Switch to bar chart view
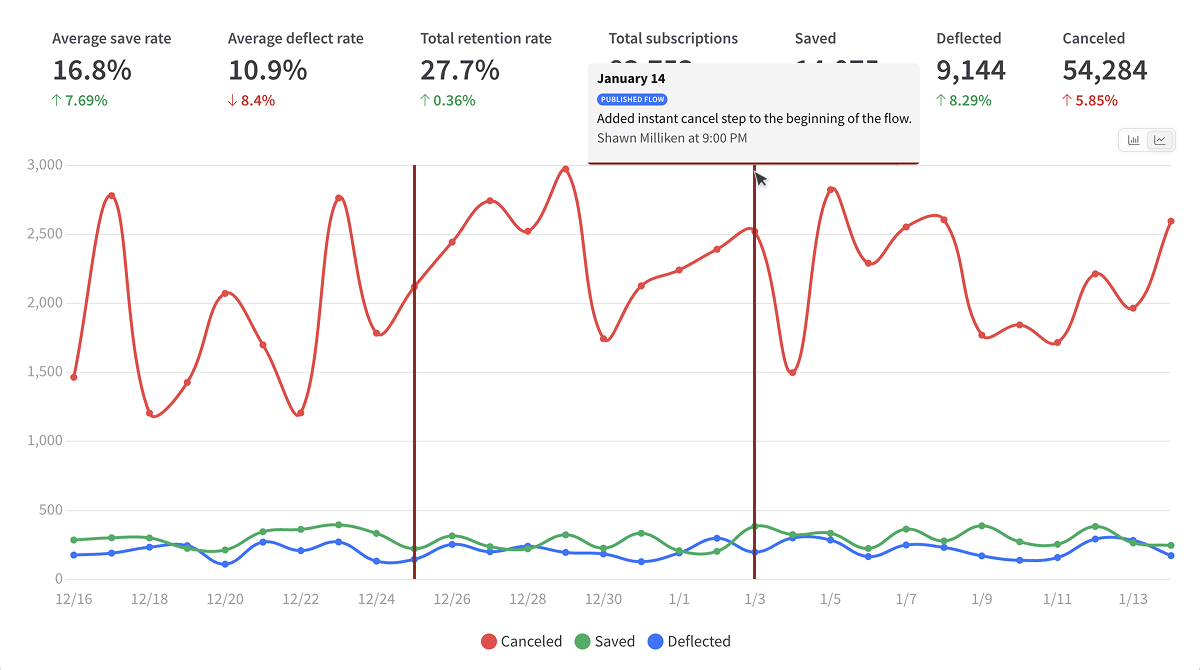The width and height of the screenshot is (1200, 670). pyautogui.click(x=1134, y=140)
